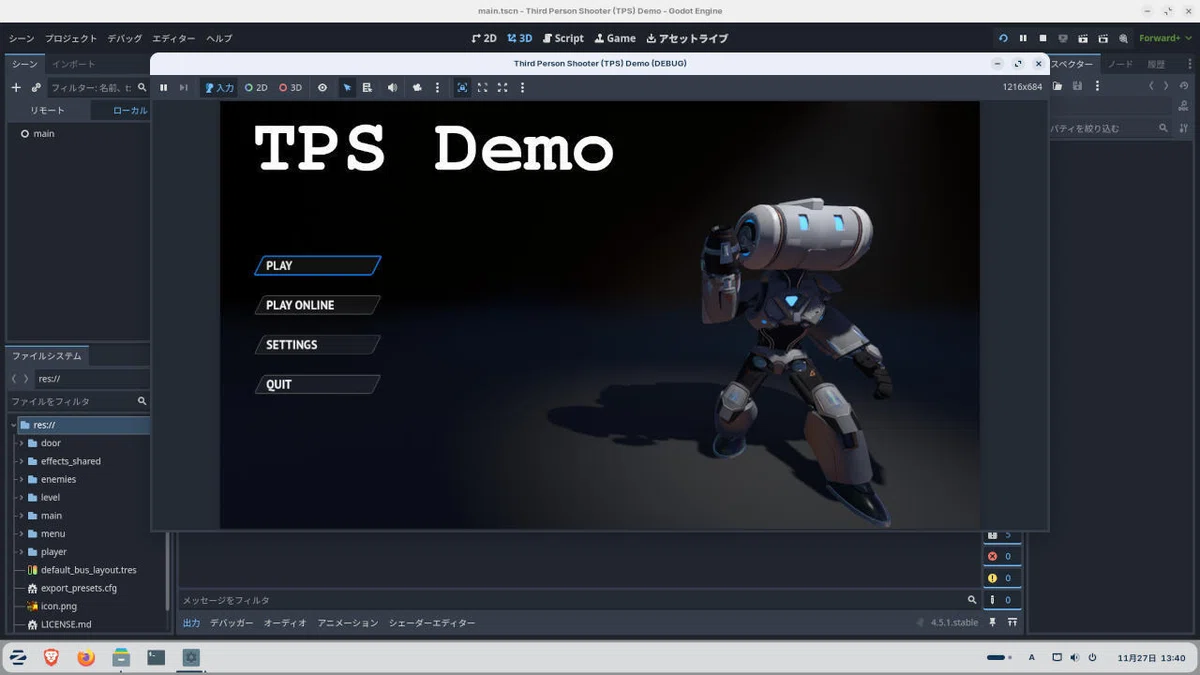This screenshot has height=675, width=1200.
Task: Open embedding options three-dot menu
Action: pyautogui.click(x=522, y=88)
